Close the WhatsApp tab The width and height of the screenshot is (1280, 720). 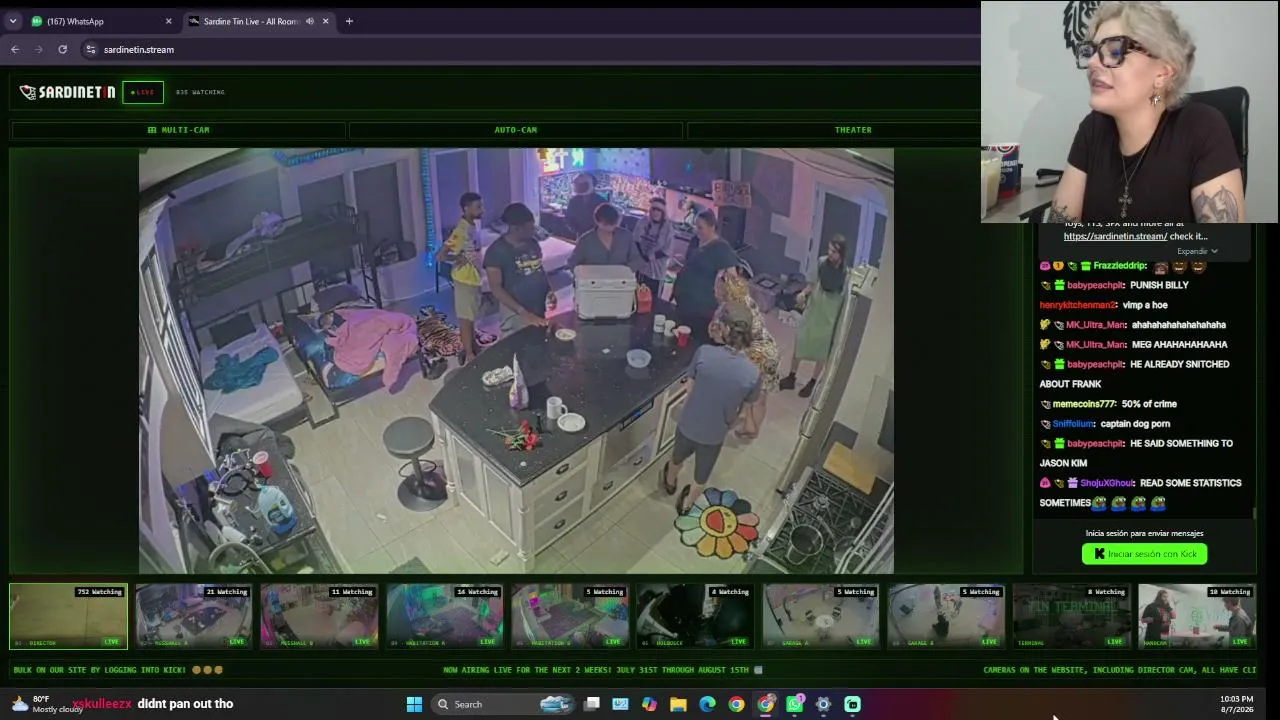(x=168, y=21)
